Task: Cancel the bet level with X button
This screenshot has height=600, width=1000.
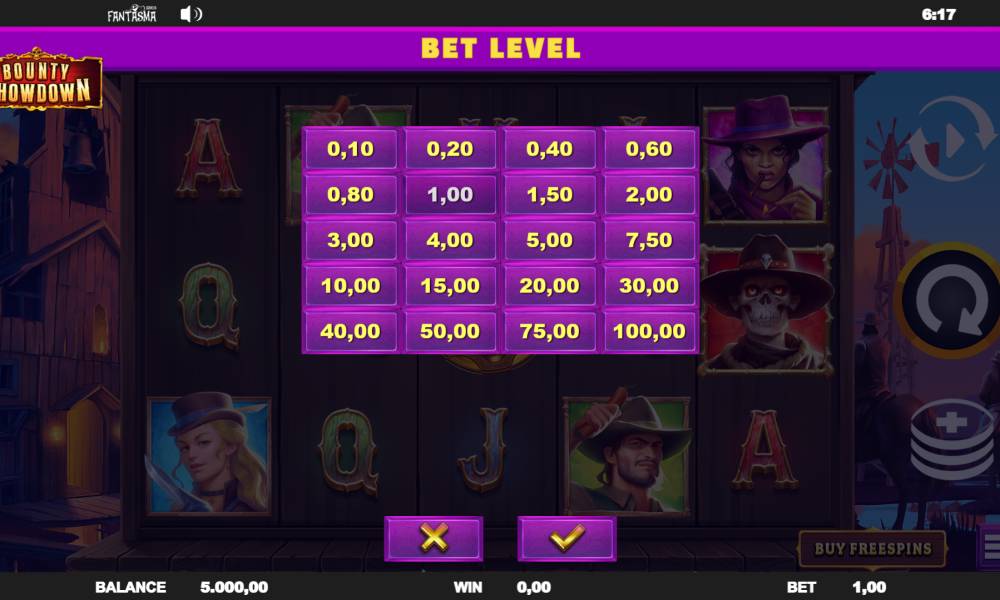Action: tap(434, 538)
